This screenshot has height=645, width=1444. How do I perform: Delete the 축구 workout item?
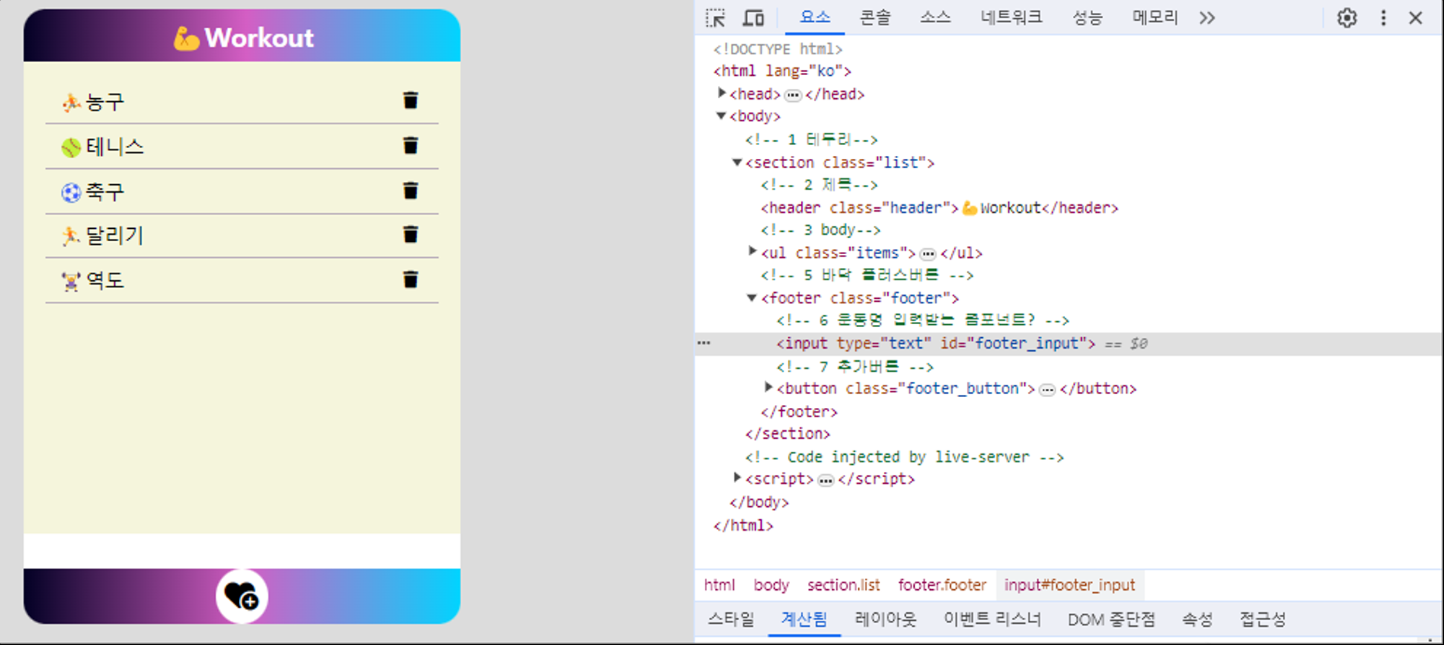click(410, 190)
